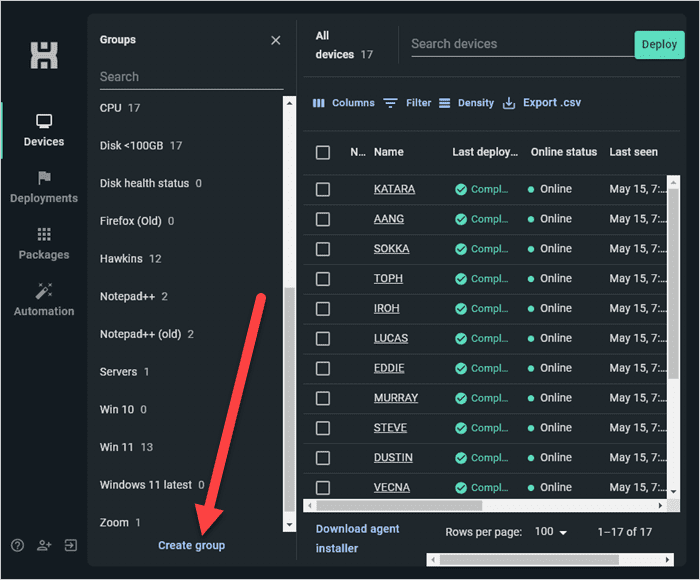Click the device table scroll-left arrow
This screenshot has height=580, width=700.
click(309, 505)
